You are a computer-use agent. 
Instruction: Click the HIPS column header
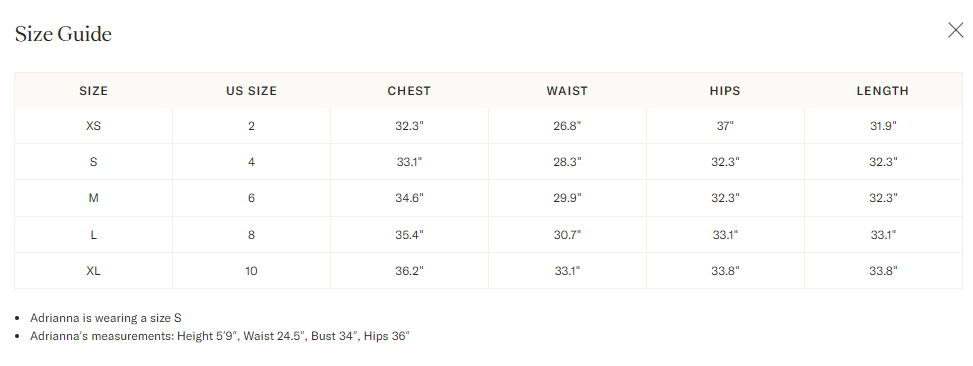coord(725,91)
